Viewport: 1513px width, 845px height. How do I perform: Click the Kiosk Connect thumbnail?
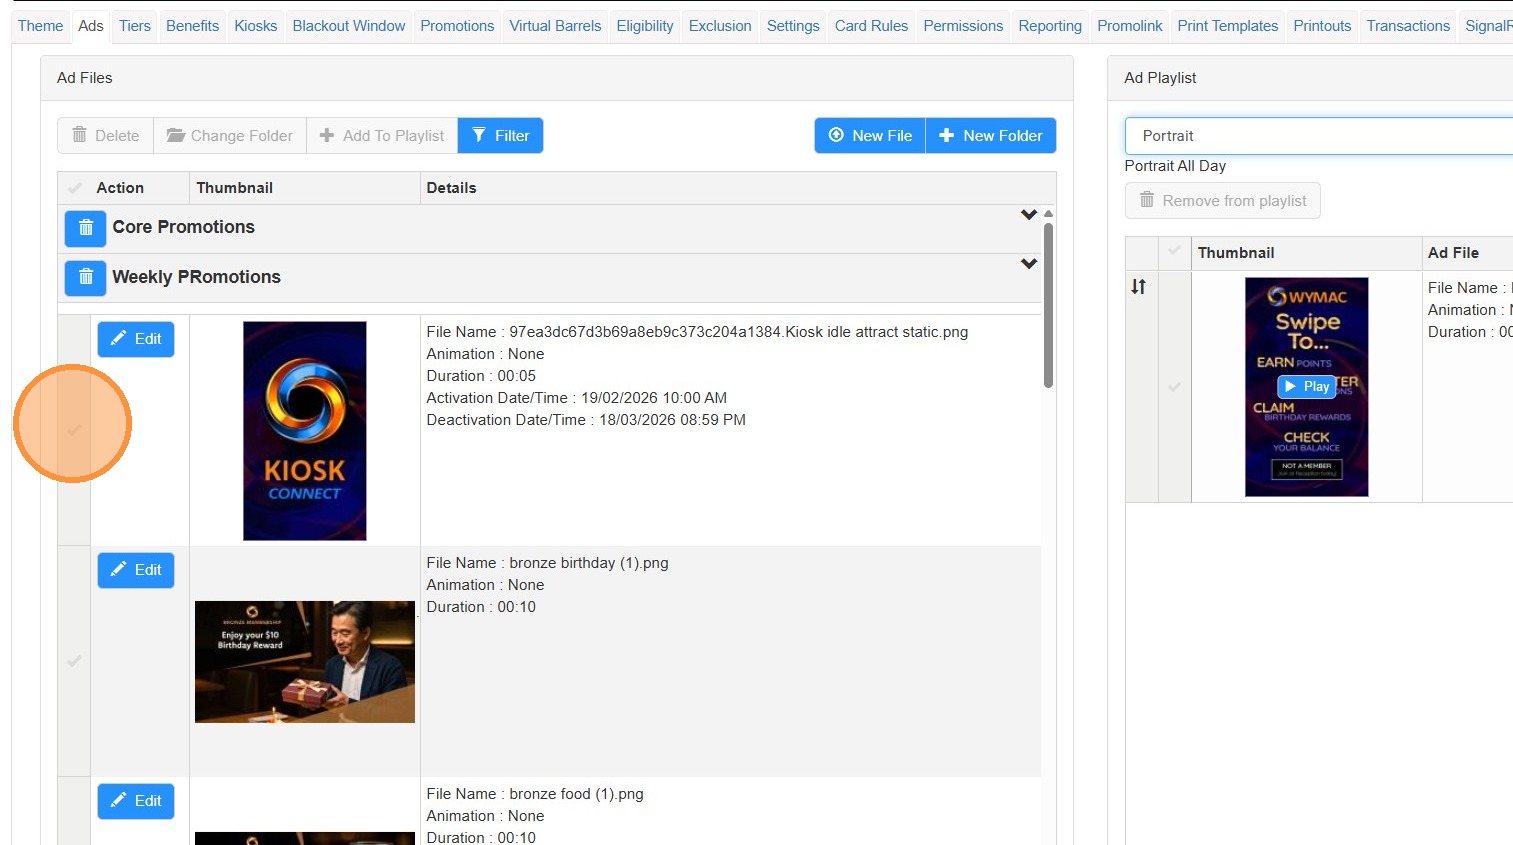click(305, 431)
